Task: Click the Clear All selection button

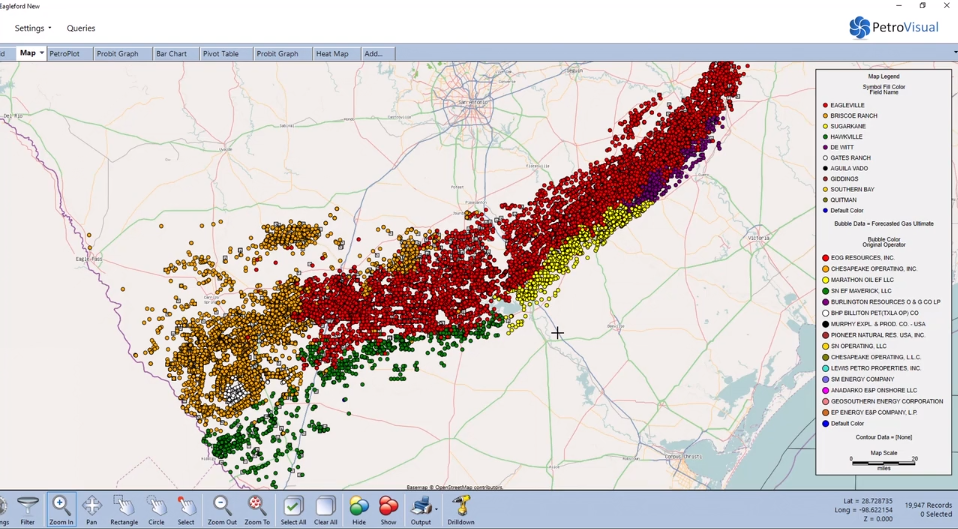Action: pyautogui.click(x=325, y=508)
